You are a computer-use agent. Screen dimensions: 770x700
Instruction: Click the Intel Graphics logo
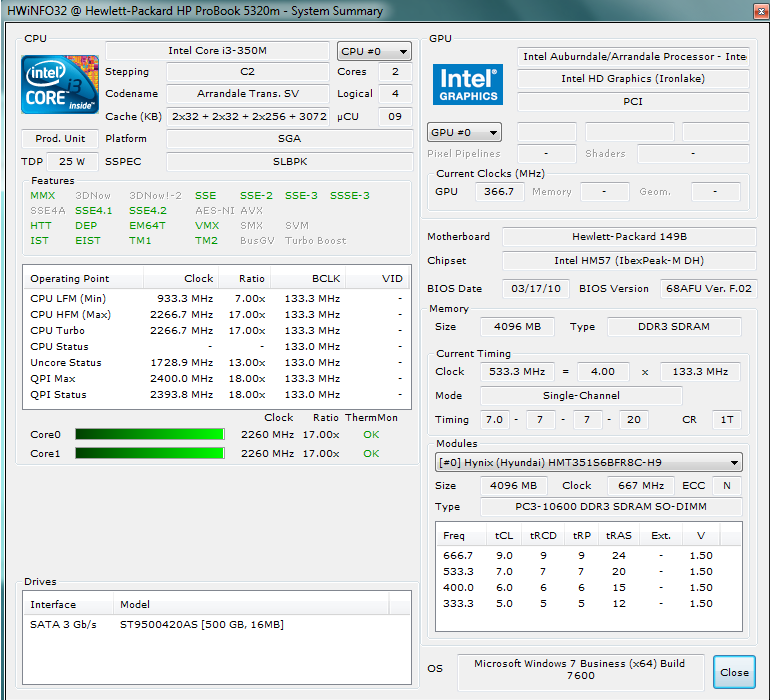click(468, 84)
